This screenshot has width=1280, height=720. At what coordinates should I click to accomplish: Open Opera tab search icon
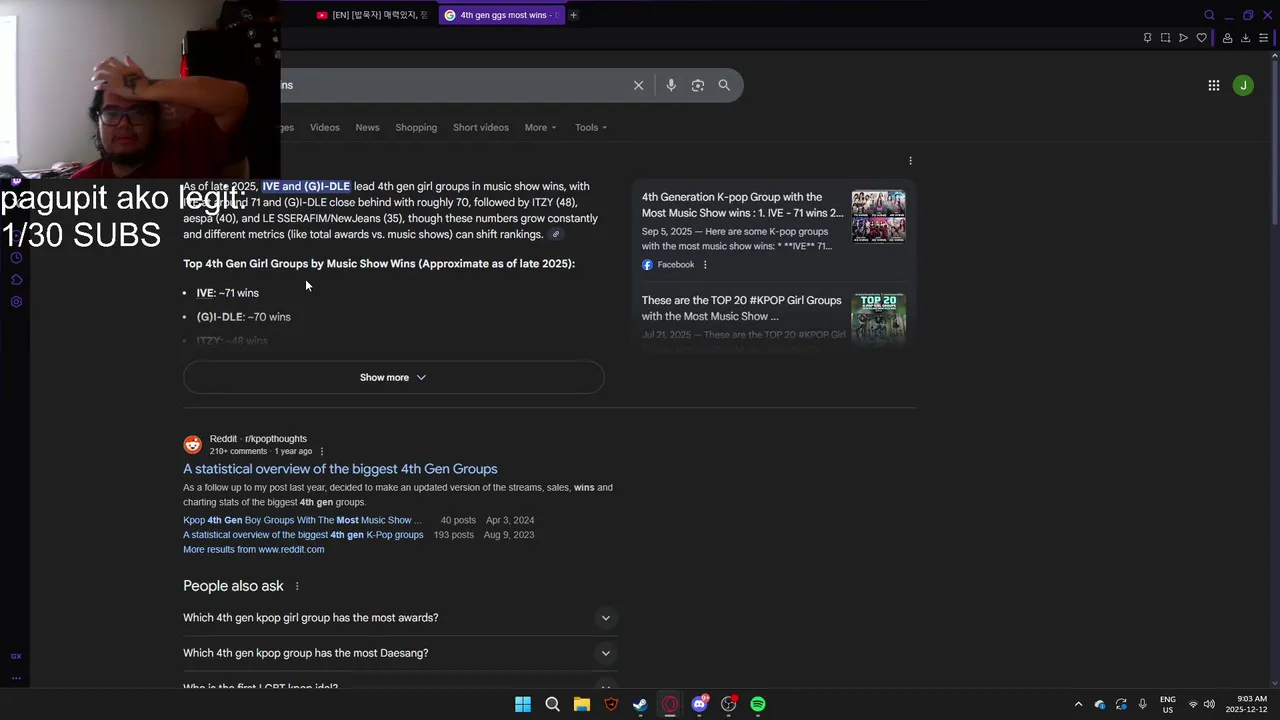[1209, 15]
